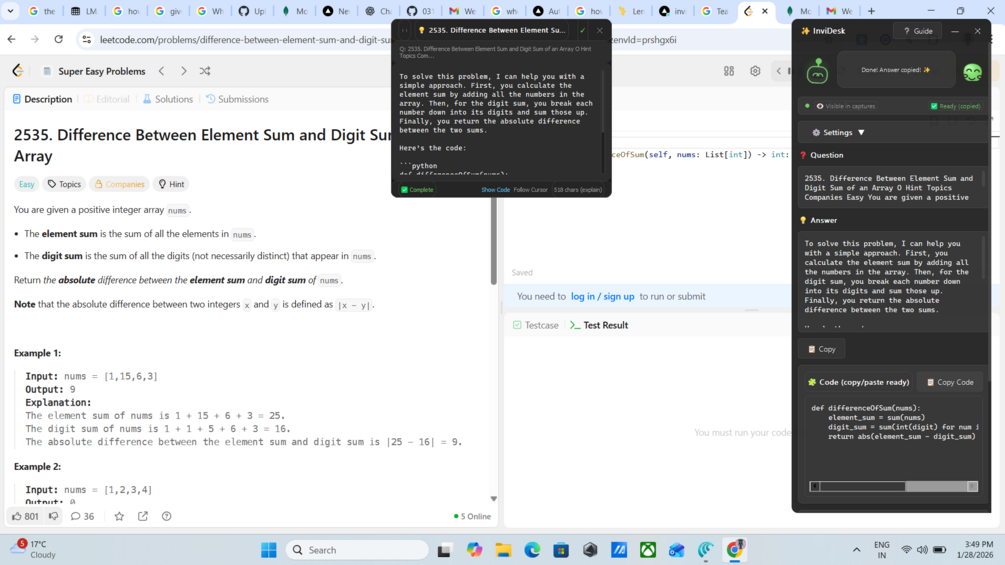Open Chrome tab search dropdown arrow
1005x565 pixels.
click(x=10, y=11)
